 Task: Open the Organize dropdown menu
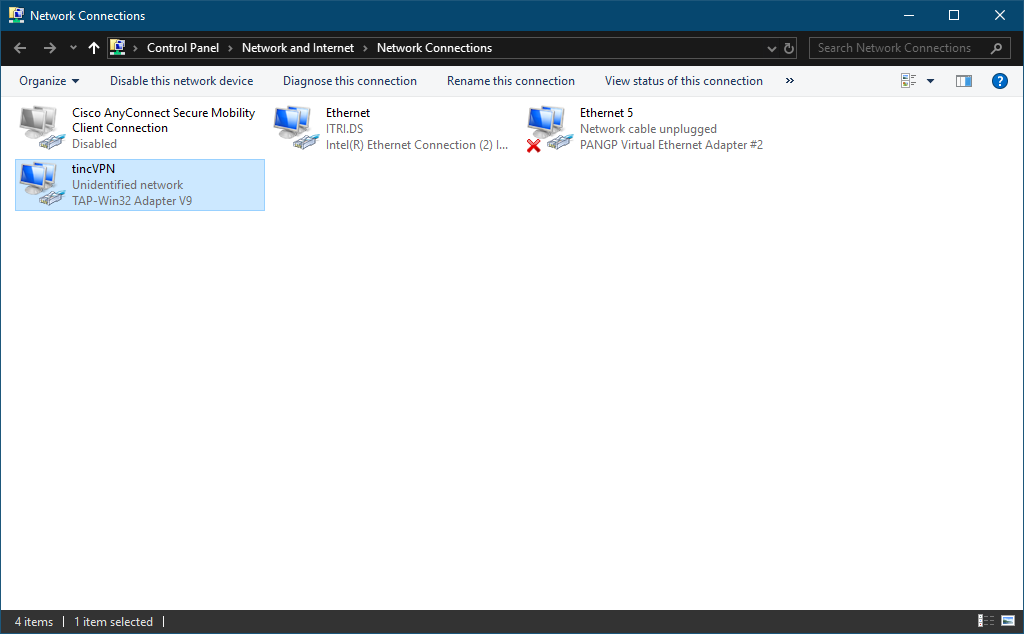coord(48,81)
